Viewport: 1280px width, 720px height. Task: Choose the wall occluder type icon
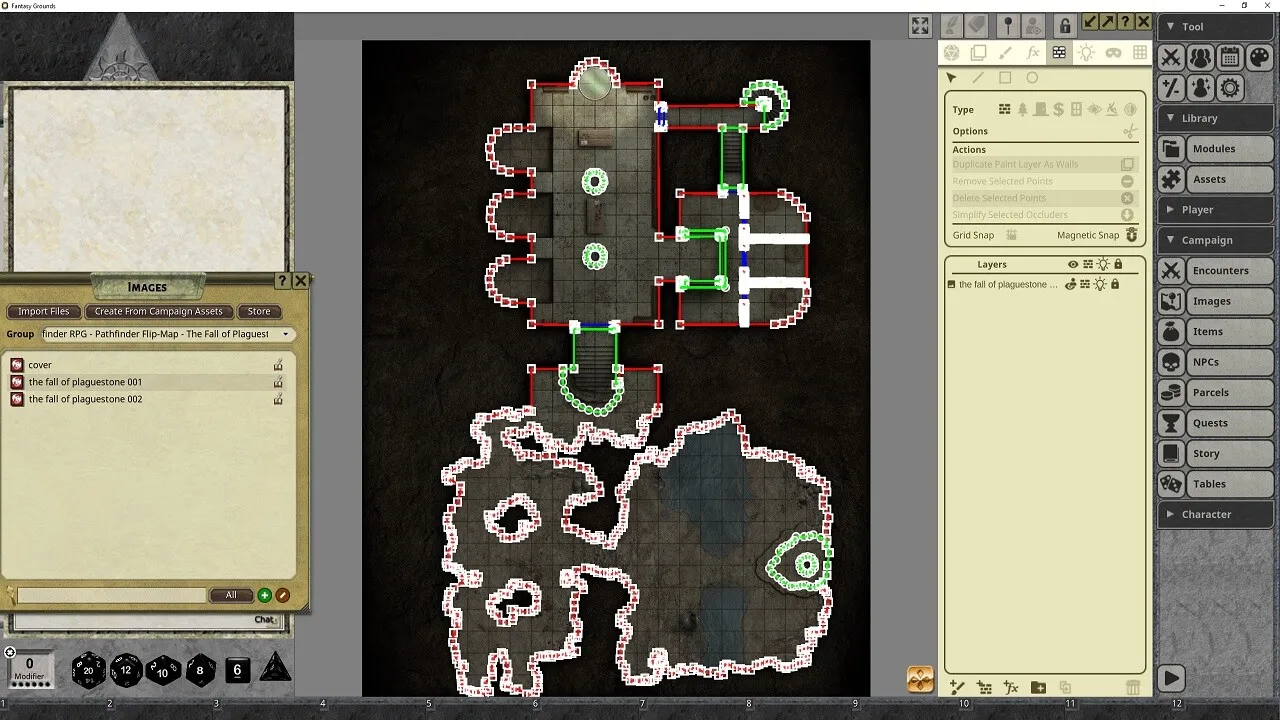point(1005,110)
